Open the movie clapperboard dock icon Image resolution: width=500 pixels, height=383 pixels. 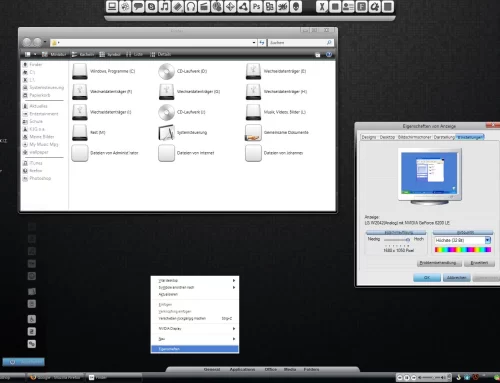(x=204, y=7)
